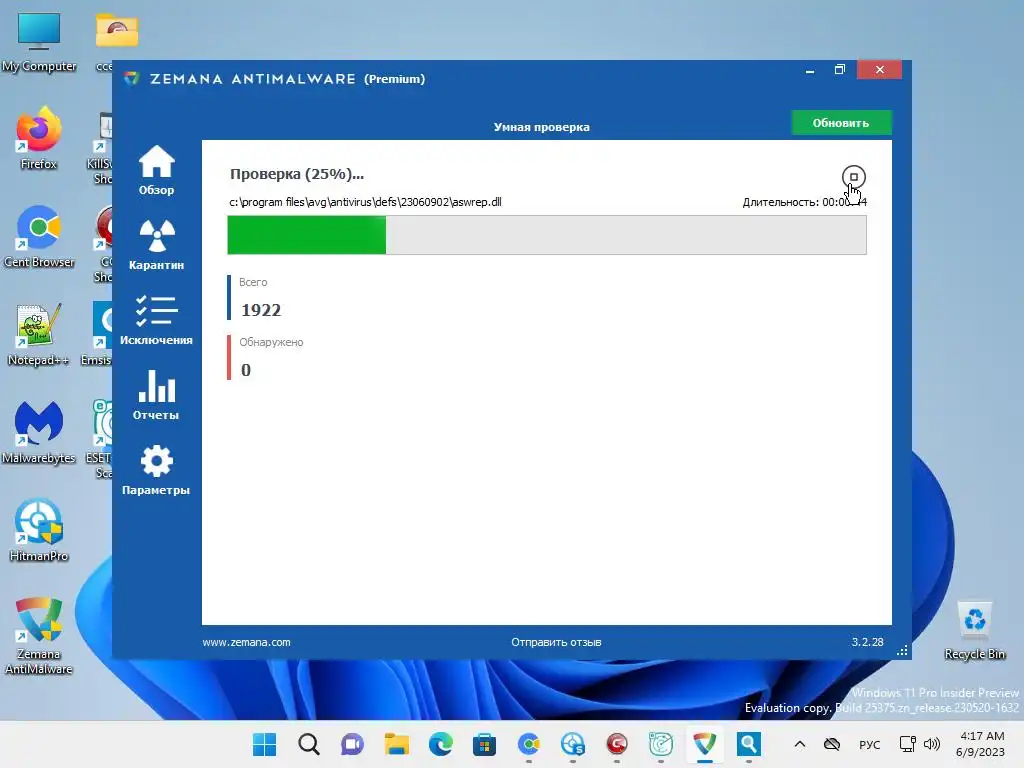This screenshot has height=768, width=1024.
Task: Restore down the Zemana window
Action: [840, 70]
